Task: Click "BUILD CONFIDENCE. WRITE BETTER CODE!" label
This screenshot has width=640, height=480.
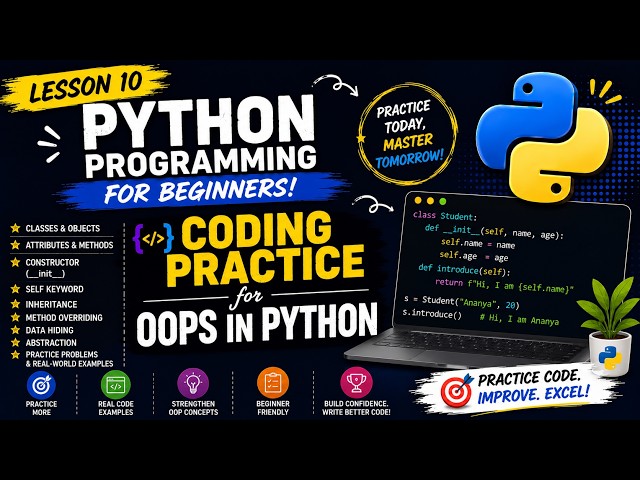Action: pyautogui.click(x=356, y=408)
